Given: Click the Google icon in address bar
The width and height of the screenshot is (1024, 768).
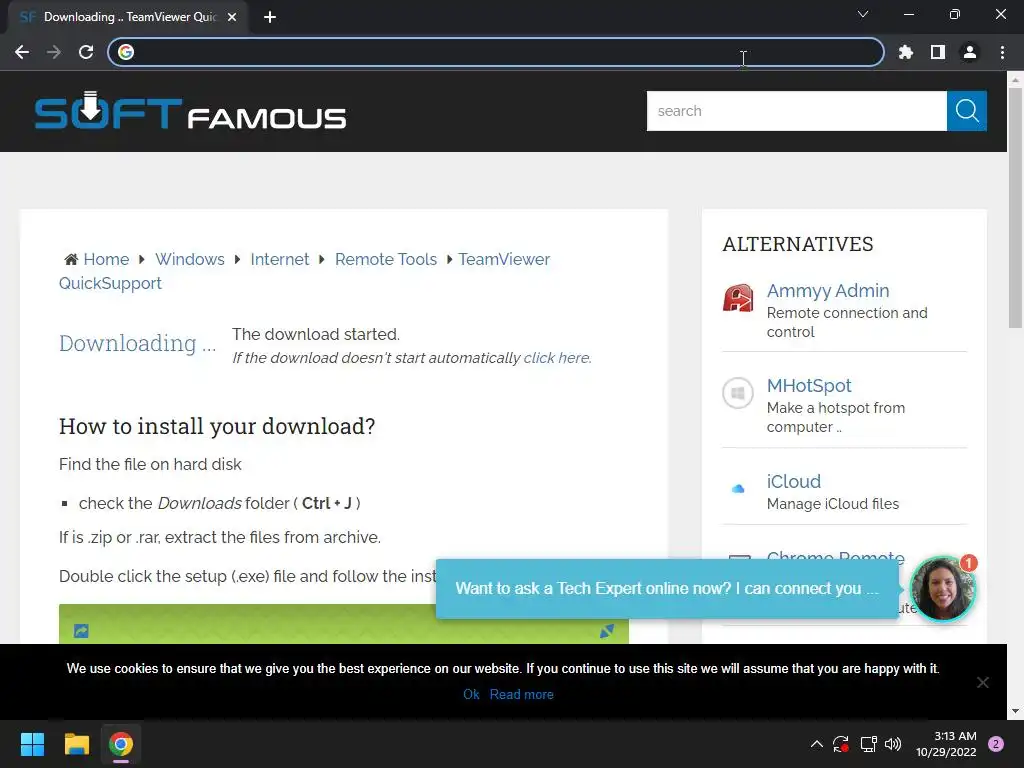Looking at the screenshot, I should point(126,52).
